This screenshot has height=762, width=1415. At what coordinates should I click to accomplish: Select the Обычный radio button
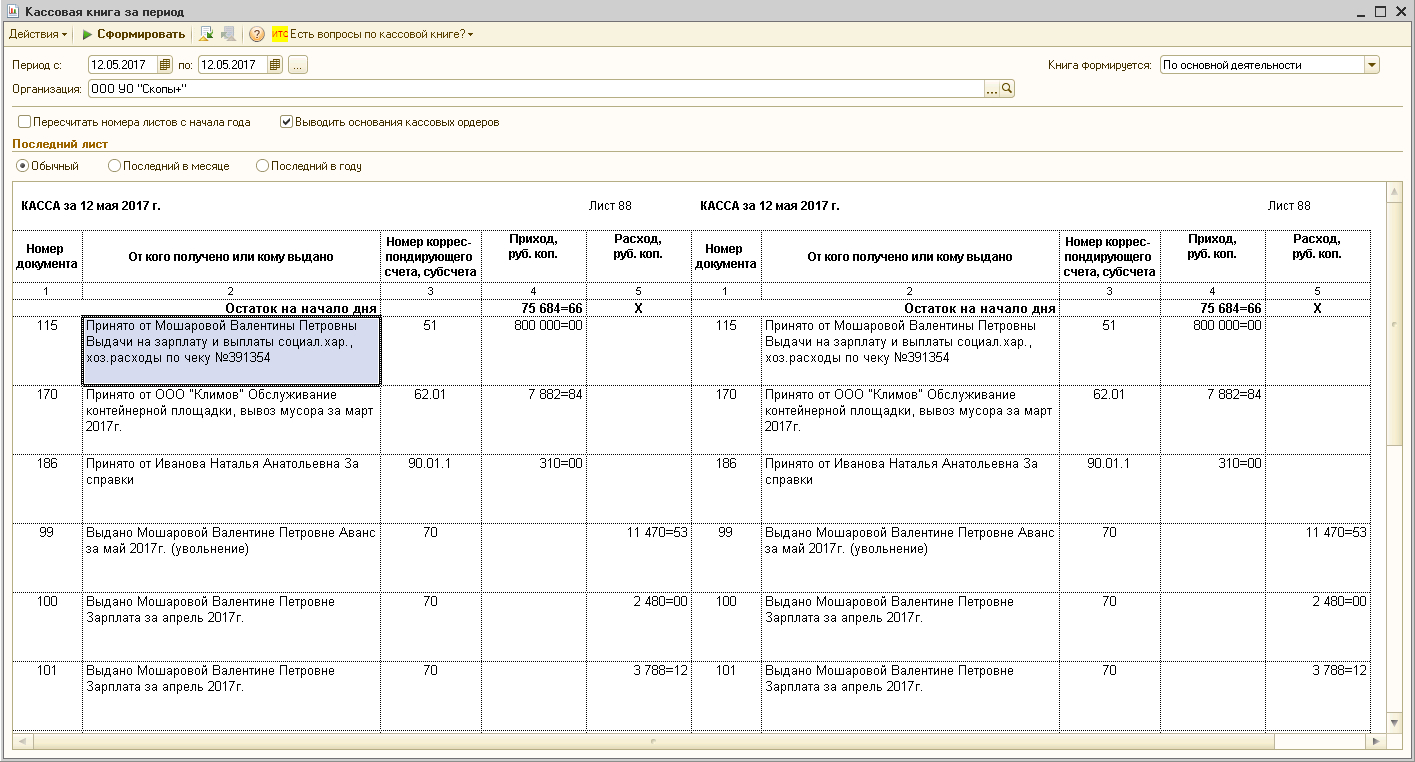point(23,166)
